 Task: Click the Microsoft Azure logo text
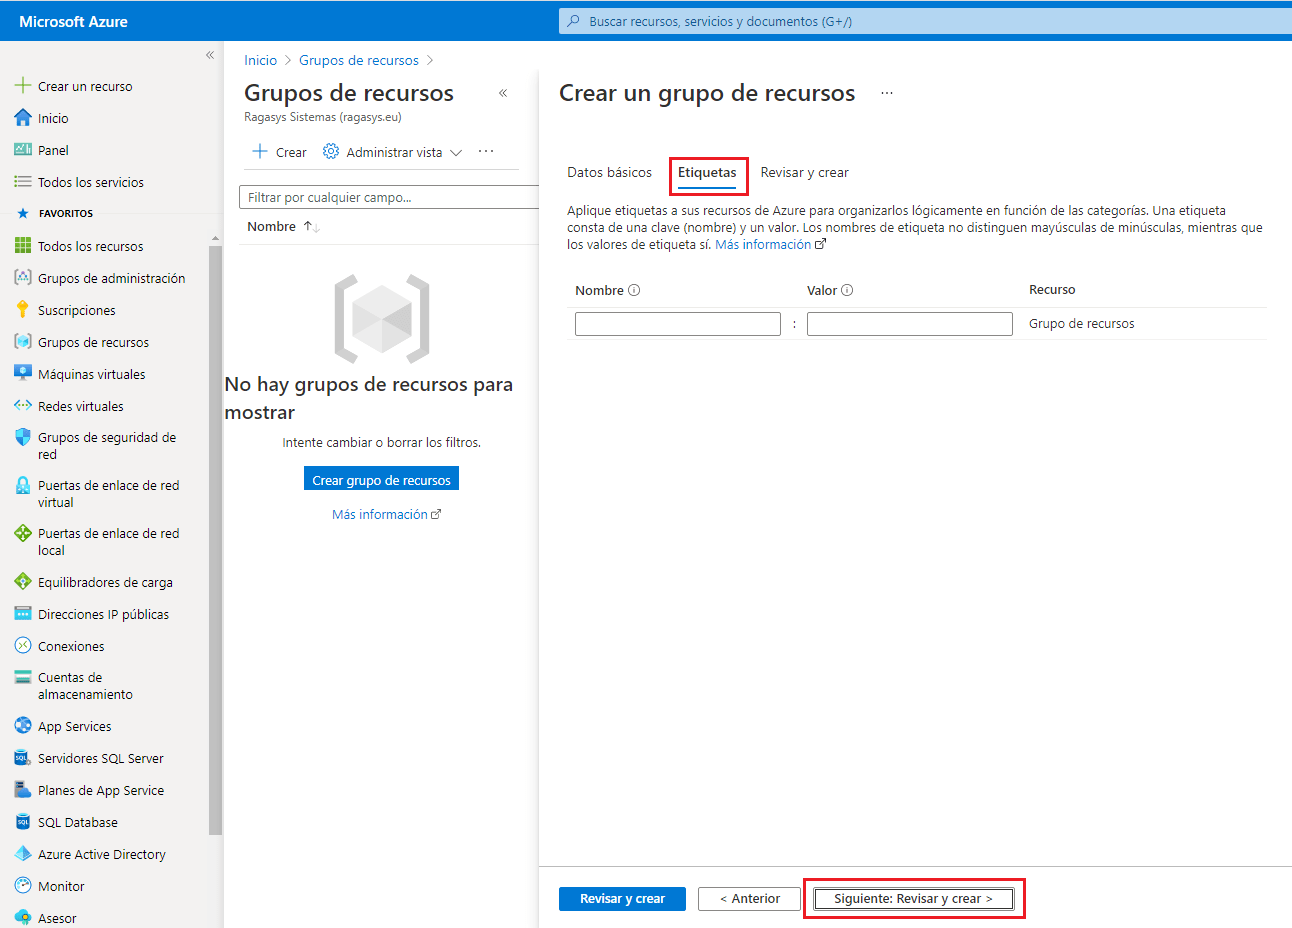pos(73,21)
